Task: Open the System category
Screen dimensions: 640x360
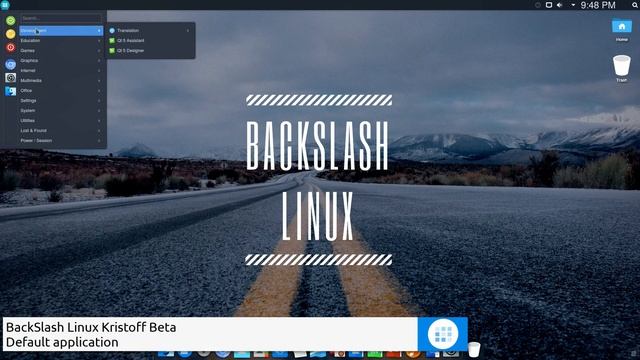Action: click(61, 111)
